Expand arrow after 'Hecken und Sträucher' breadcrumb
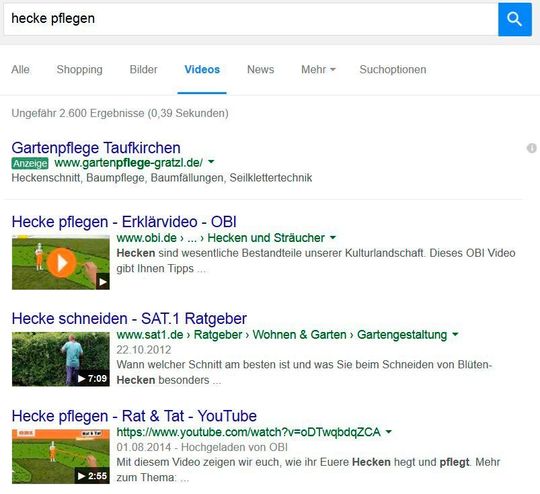This screenshot has height=494, width=540. coord(333,237)
